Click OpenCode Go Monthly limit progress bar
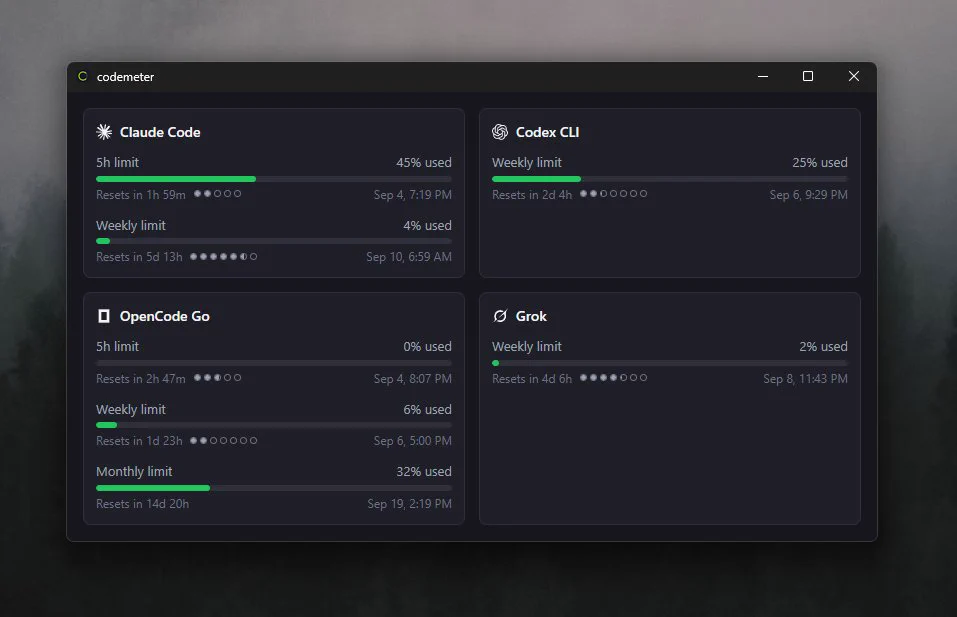 [273, 488]
